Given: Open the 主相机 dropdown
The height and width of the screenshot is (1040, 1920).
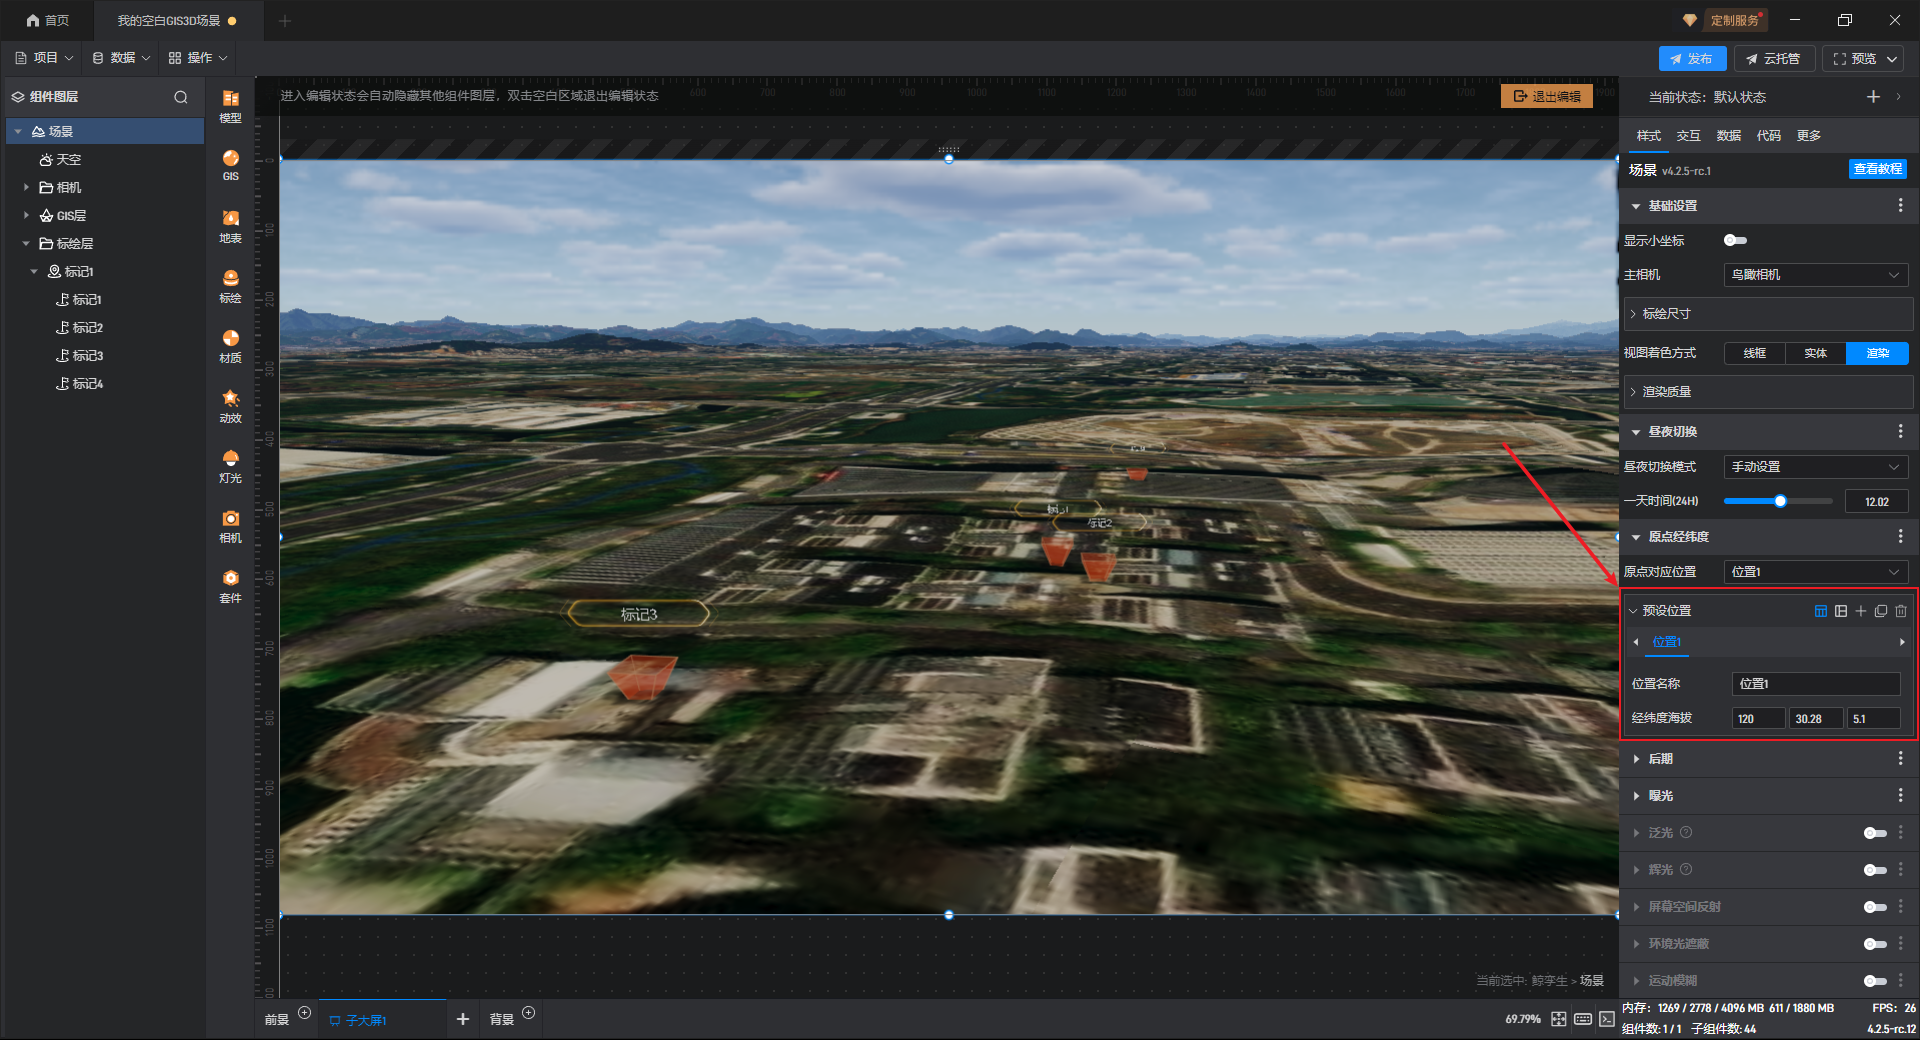Looking at the screenshot, I should (x=1815, y=275).
